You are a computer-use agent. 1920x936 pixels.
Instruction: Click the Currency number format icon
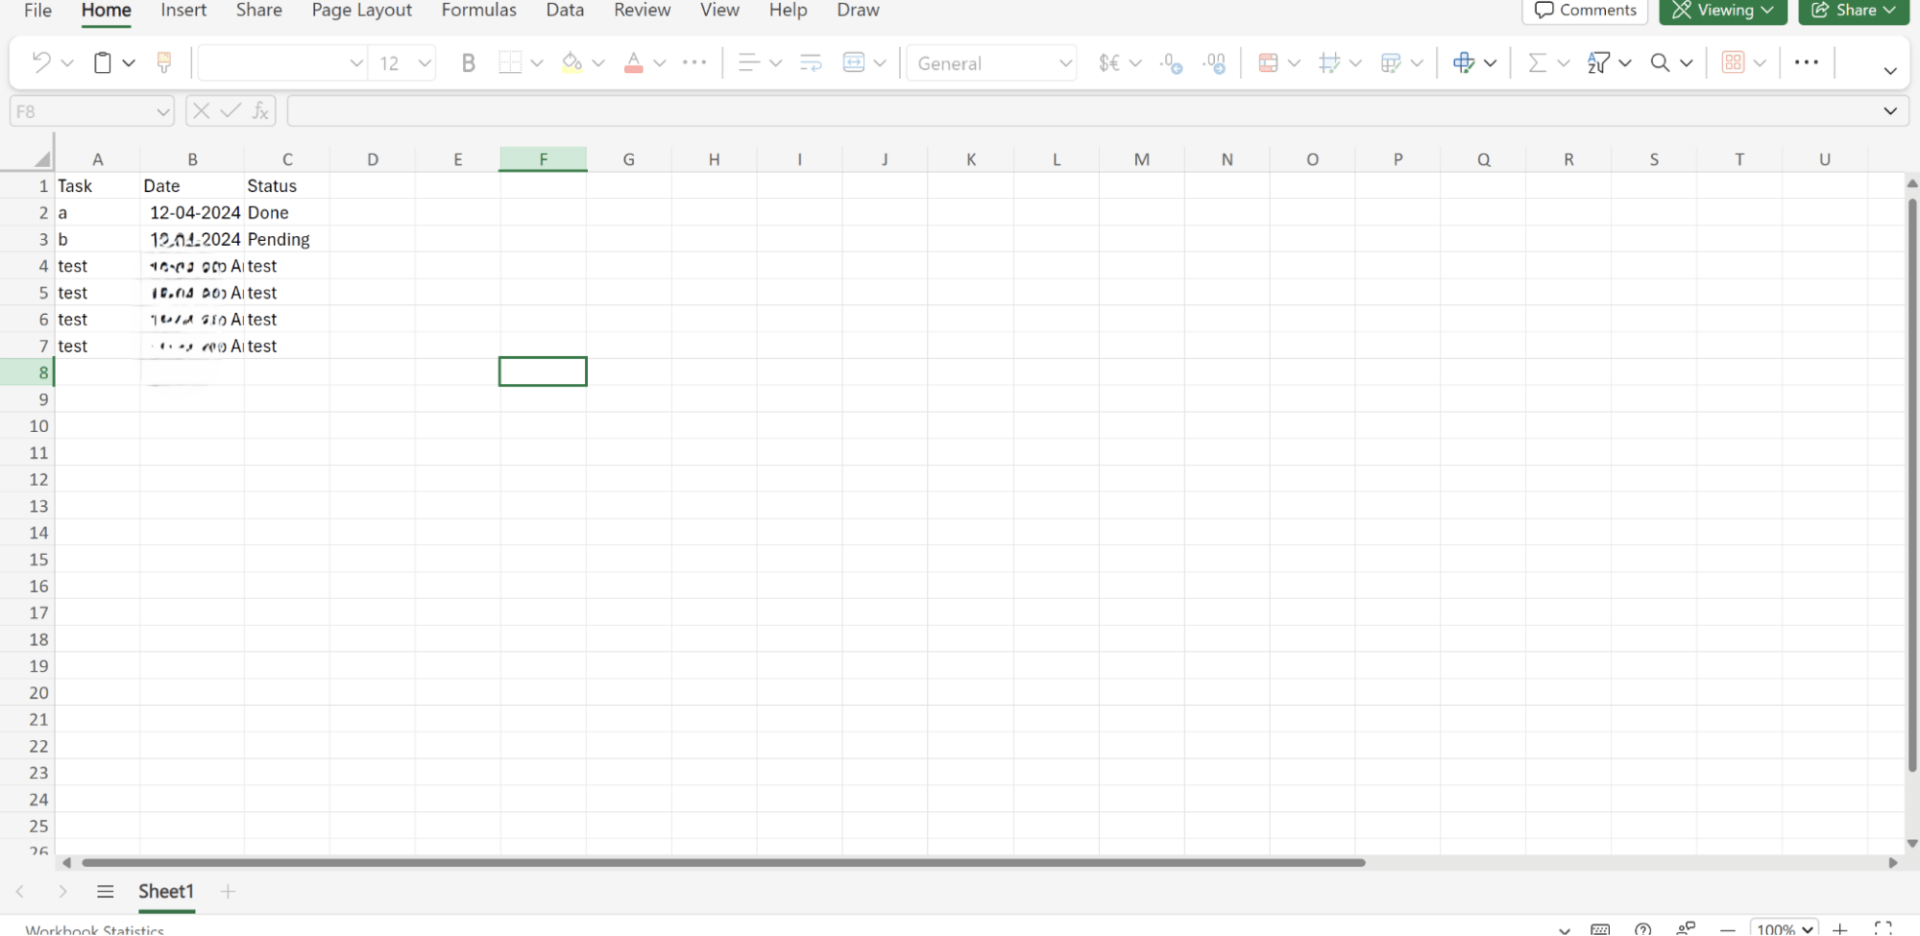[1108, 62]
